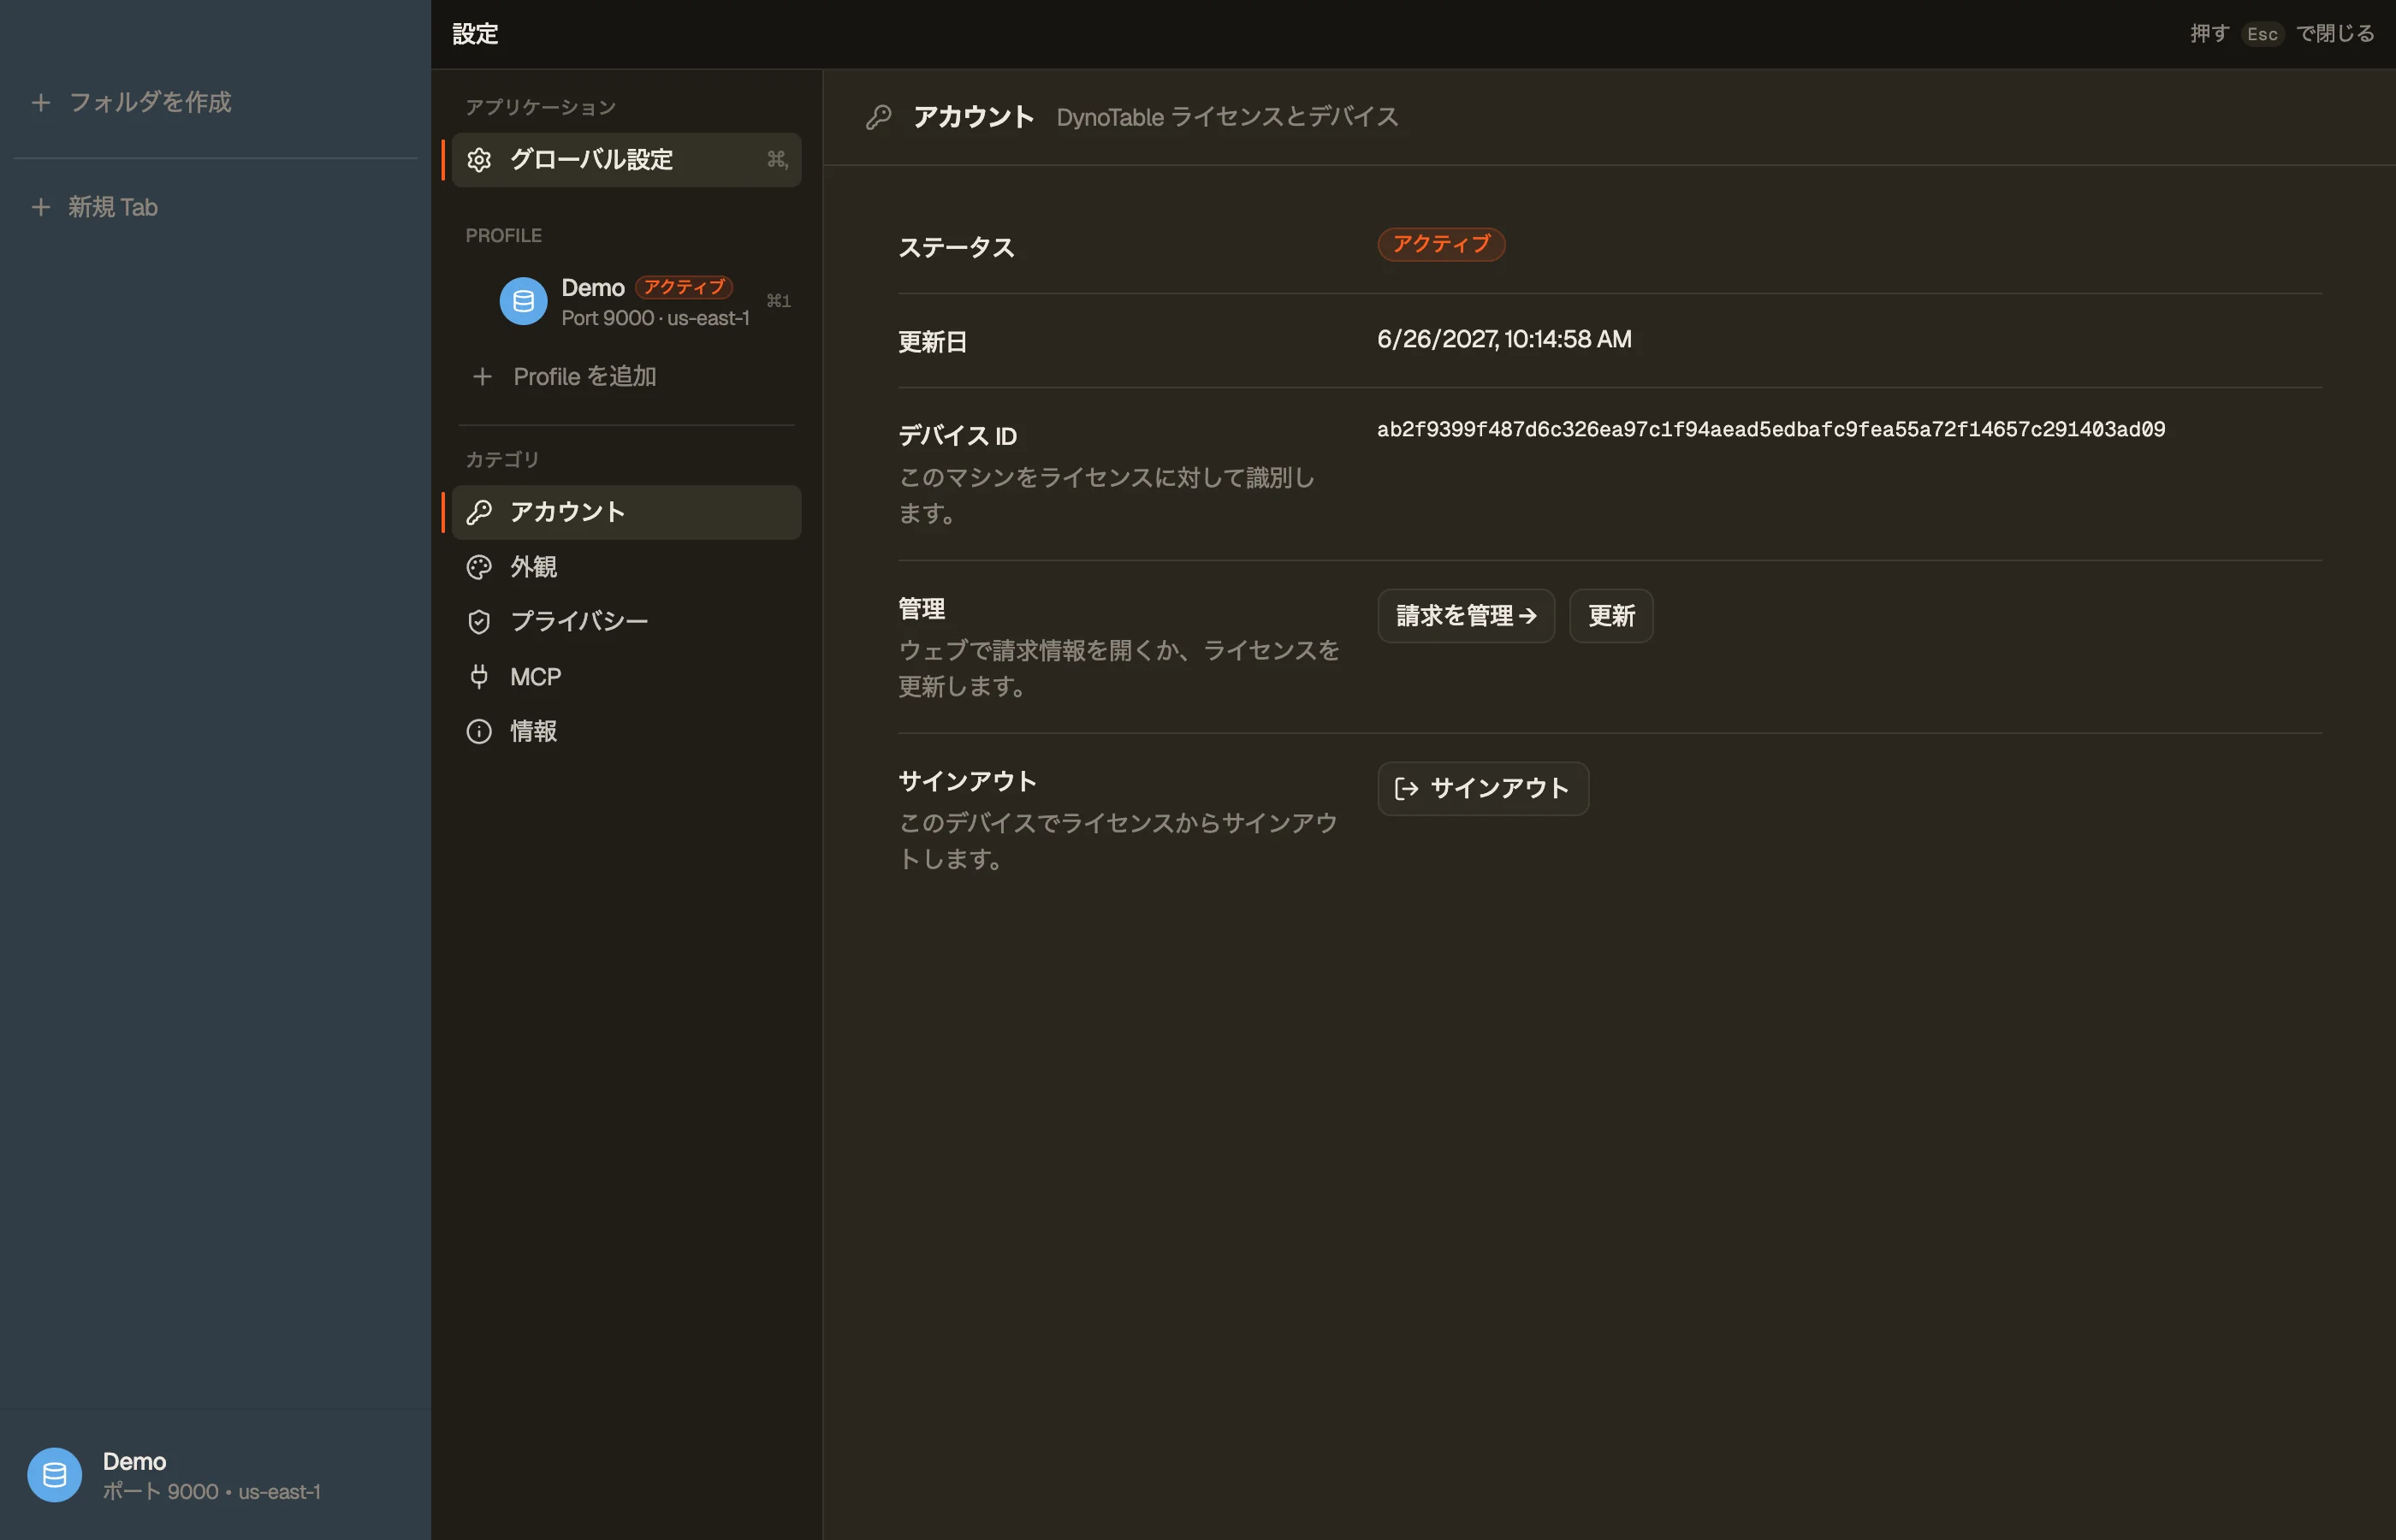Viewport: 2396px width, 1540px height.
Task: Click the ⌘1 shortcut hint on Demo profile
Action: [x=778, y=301]
